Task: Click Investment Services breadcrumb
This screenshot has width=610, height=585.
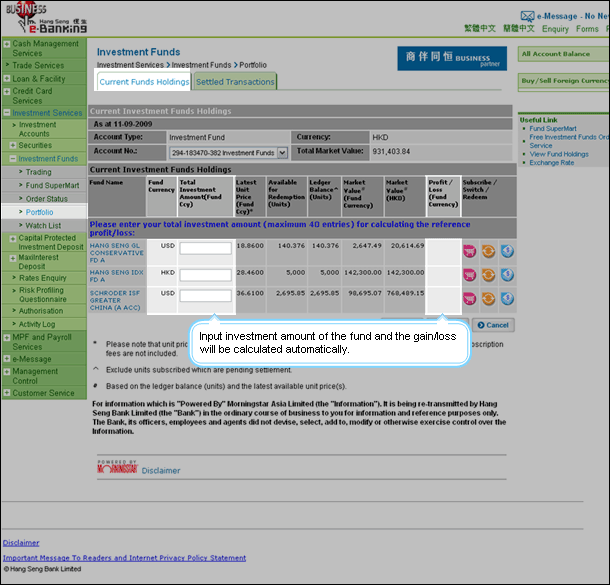Action: (x=130, y=65)
